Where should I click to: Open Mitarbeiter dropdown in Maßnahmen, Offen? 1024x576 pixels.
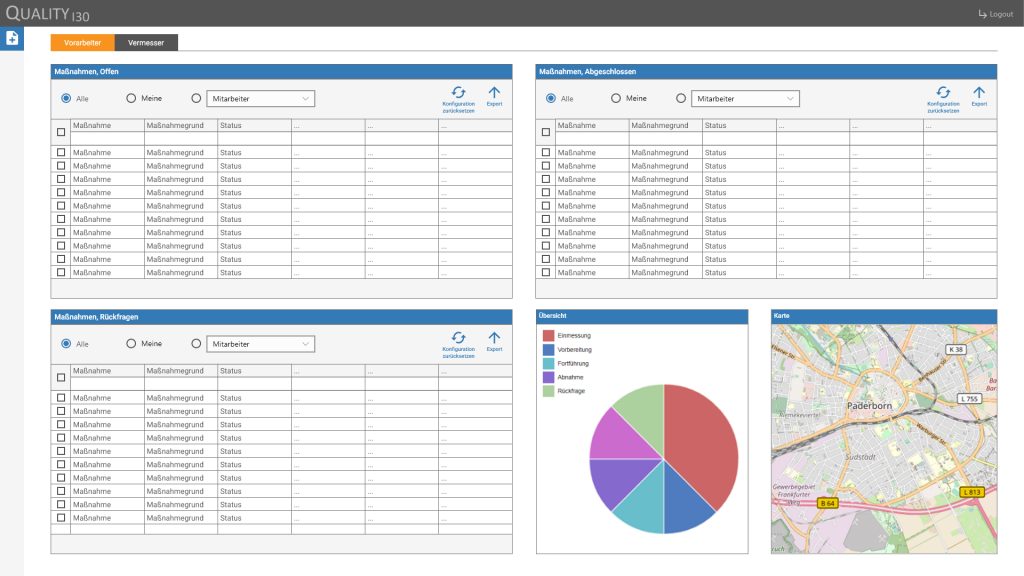point(260,99)
